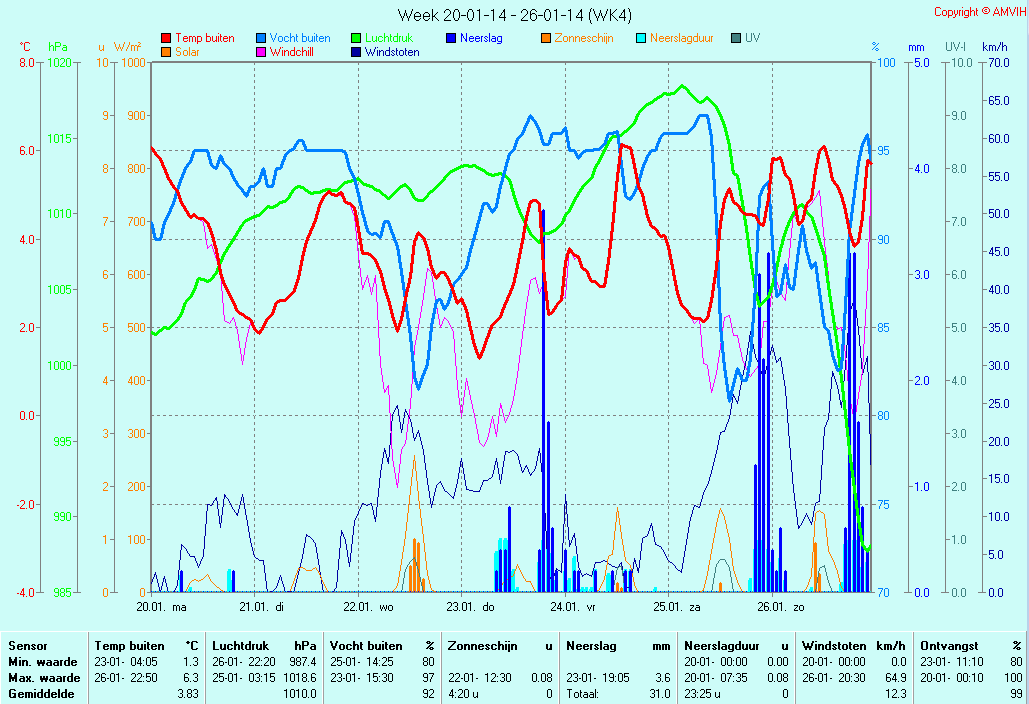This screenshot has height=704, width=1029.
Task: Click the Copyright AMVIH text
Action: coord(978,12)
